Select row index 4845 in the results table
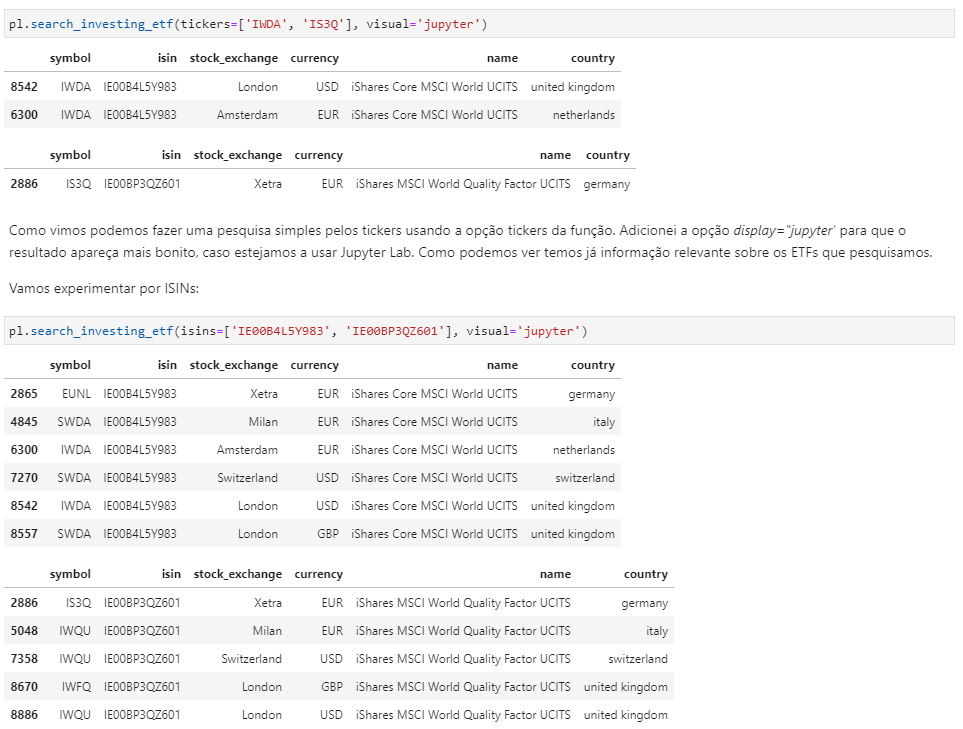 click(x=24, y=422)
